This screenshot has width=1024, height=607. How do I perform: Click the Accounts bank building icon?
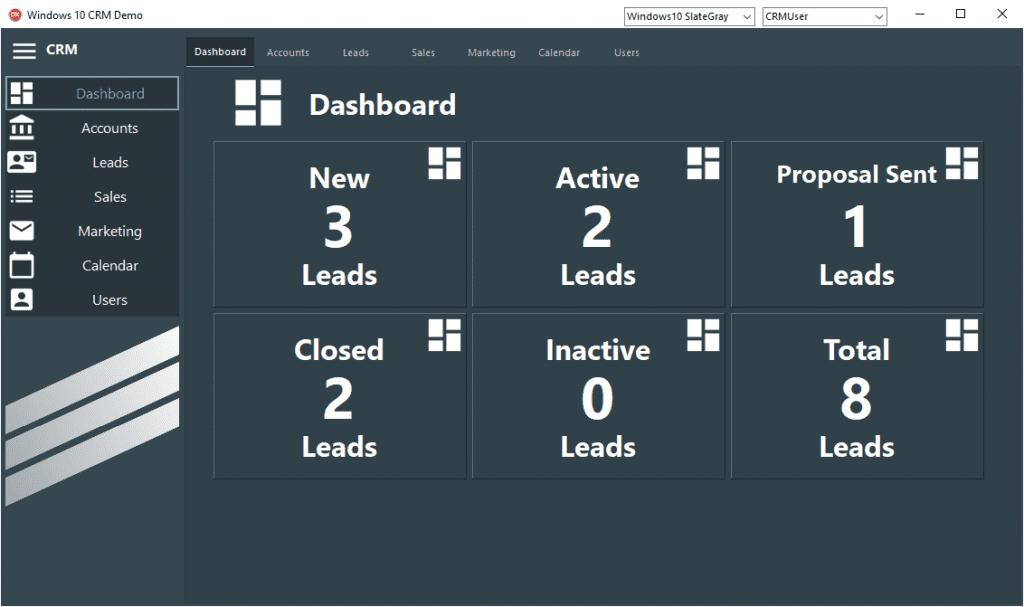tap(22, 127)
